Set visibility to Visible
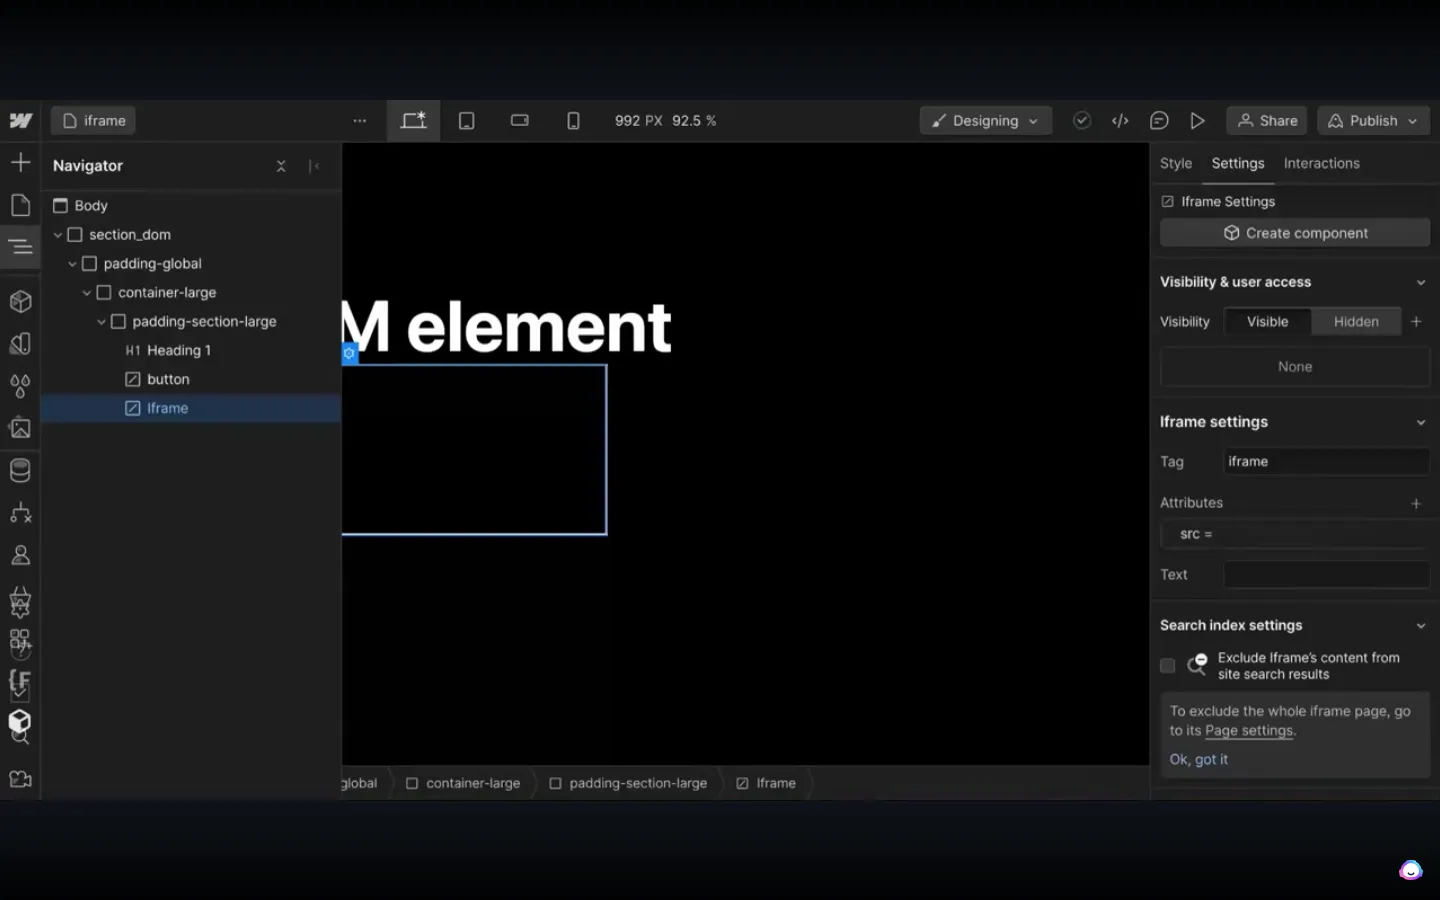1440x900 pixels. pos(1267,322)
